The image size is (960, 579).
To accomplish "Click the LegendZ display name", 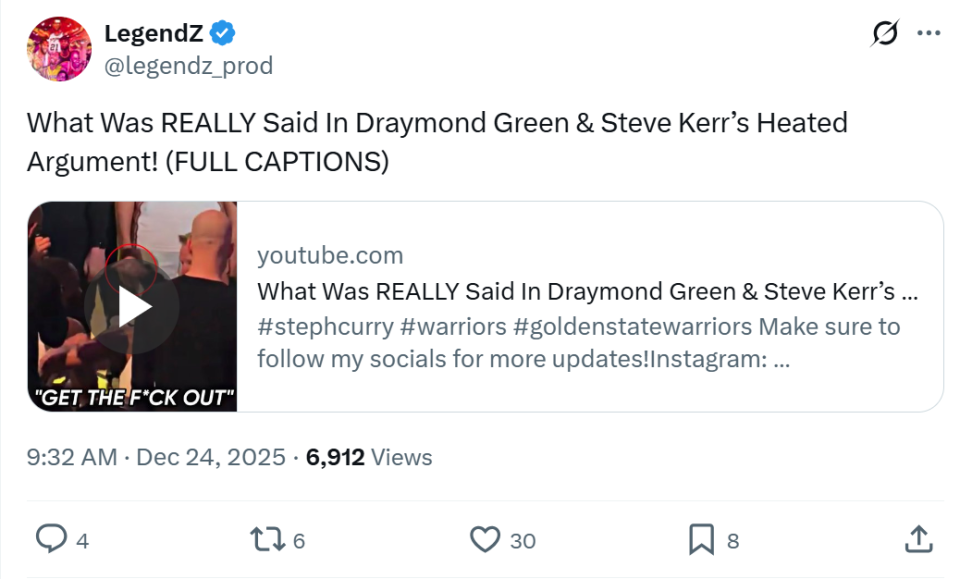I will 153,34.
